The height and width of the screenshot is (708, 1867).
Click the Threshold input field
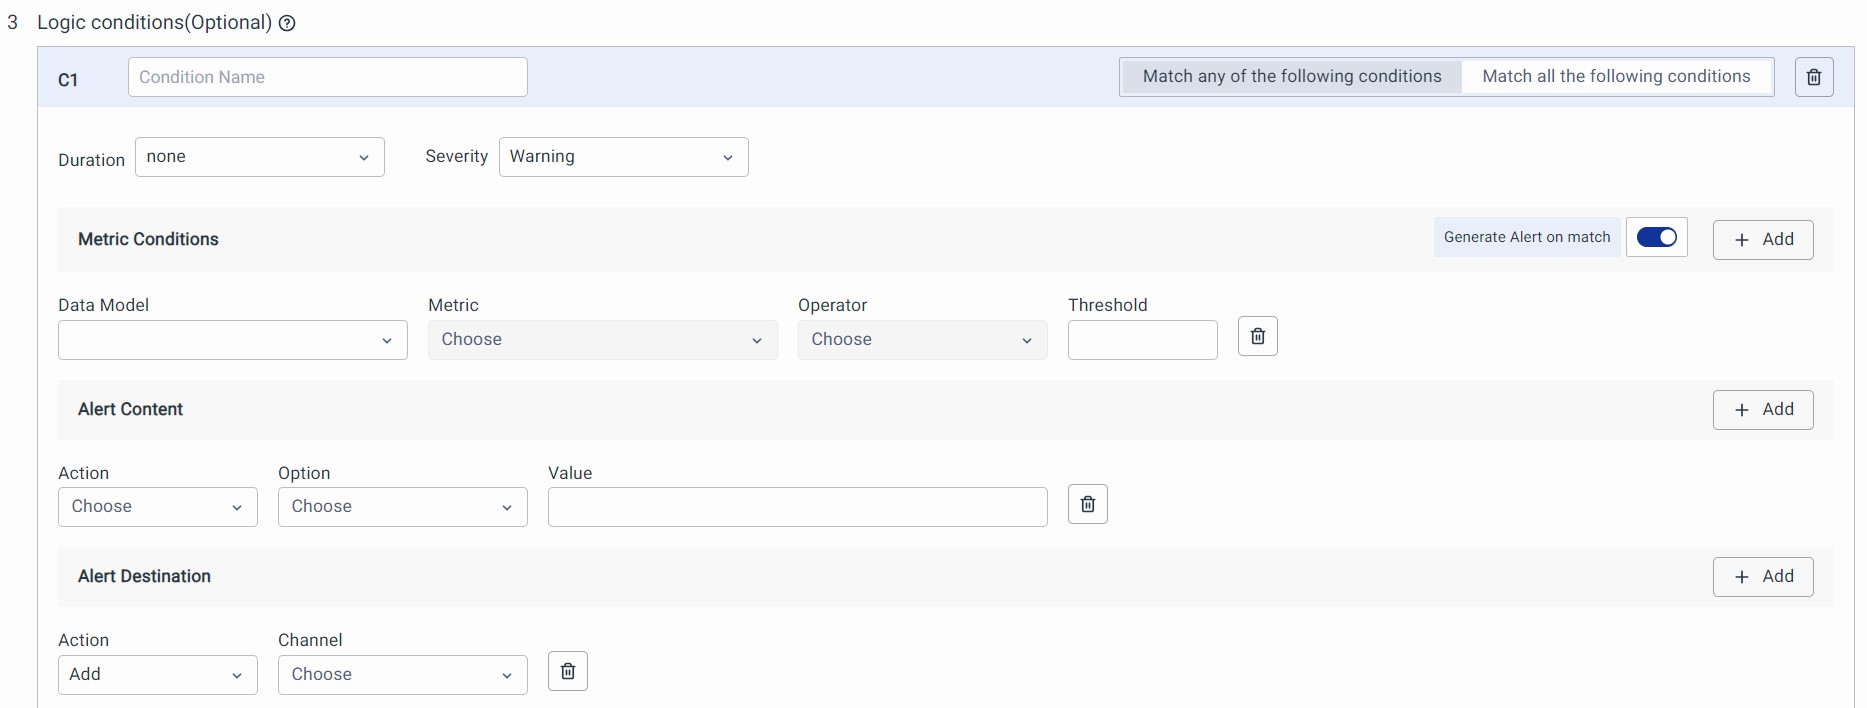1142,340
